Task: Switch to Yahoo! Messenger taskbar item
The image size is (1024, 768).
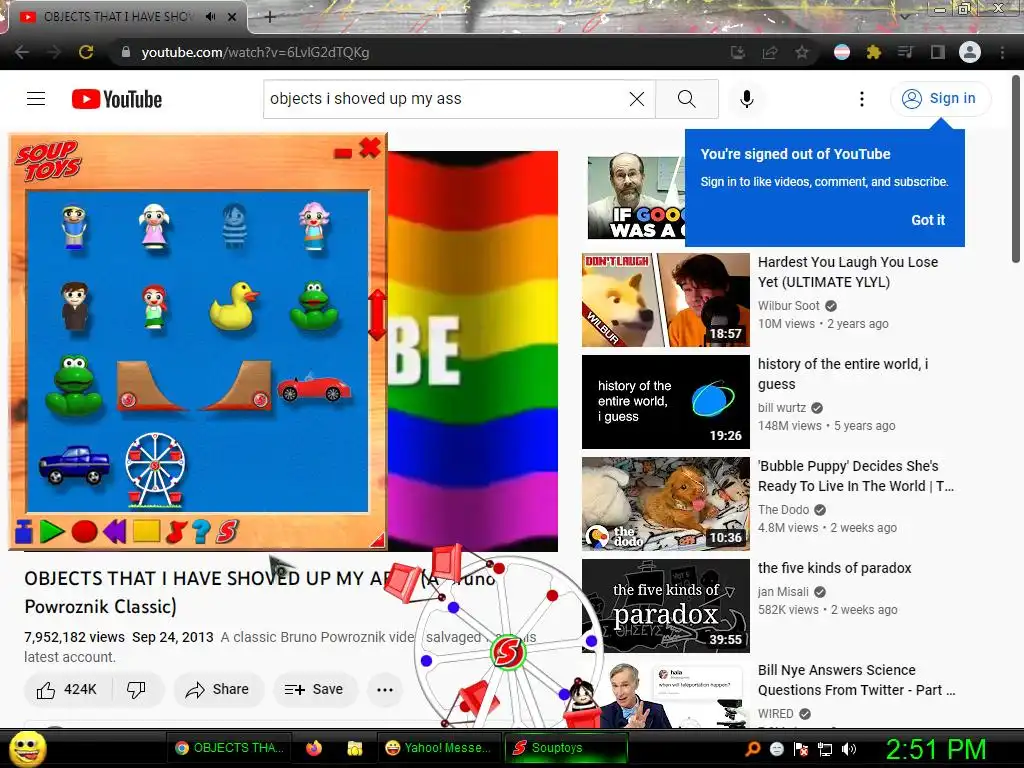Action: click(438, 748)
